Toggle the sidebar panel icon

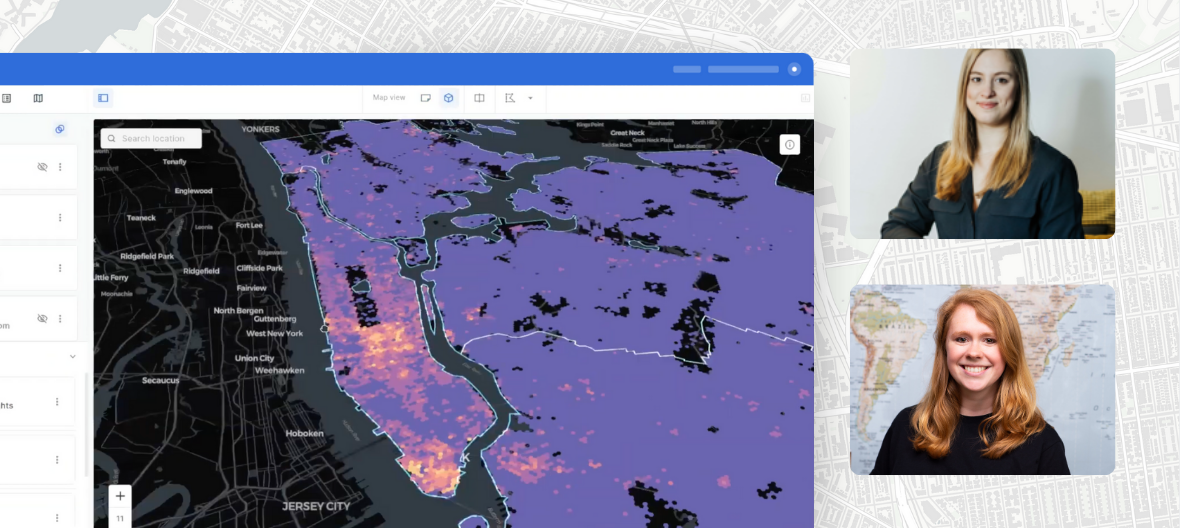pyautogui.click(x=103, y=98)
